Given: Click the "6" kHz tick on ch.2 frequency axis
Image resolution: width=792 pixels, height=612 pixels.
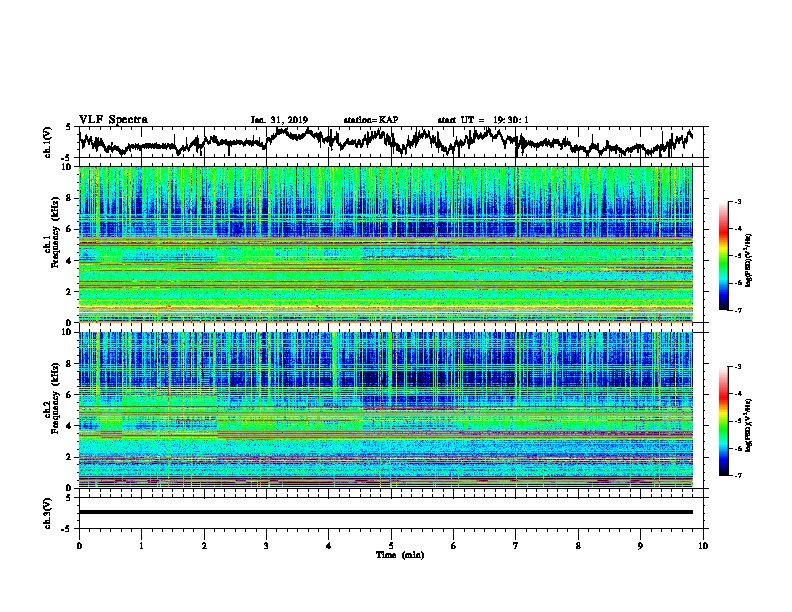Looking at the screenshot, I should coord(69,394).
